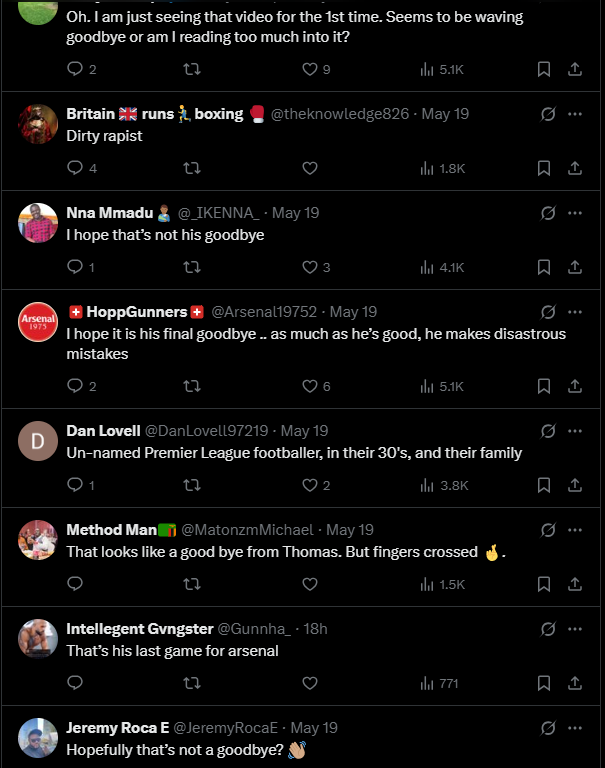The height and width of the screenshot is (768, 605).
Task: Open Grok icon on Jeremy Roca E's tweet
Action: point(547,728)
